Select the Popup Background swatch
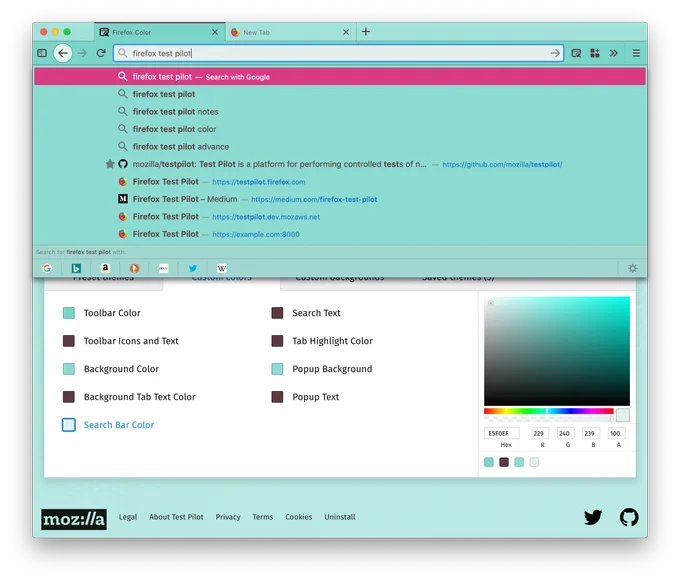This screenshot has height=581, width=680. [277, 369]
